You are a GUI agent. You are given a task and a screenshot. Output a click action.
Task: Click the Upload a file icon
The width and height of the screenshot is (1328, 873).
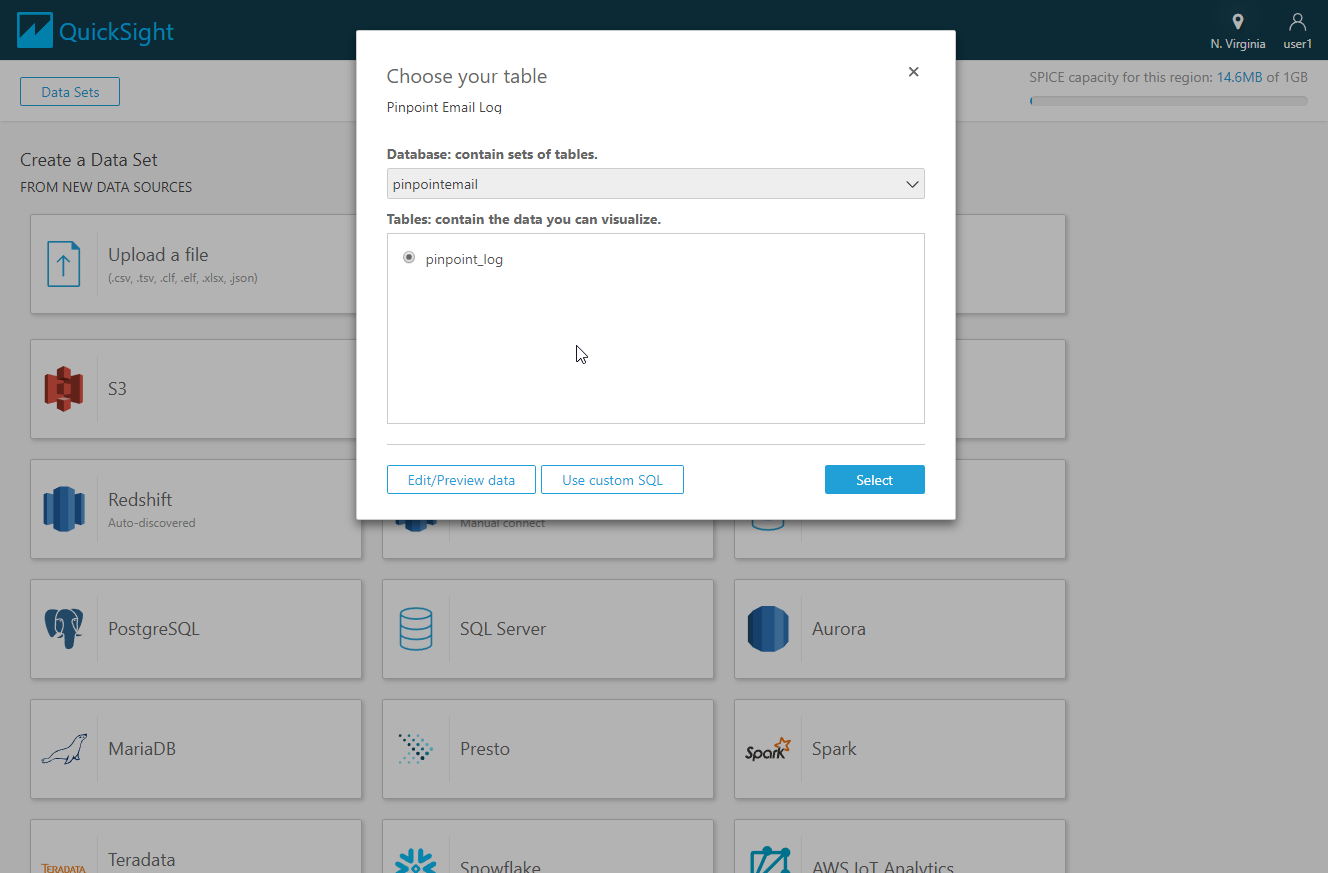[x=64, y=264]
